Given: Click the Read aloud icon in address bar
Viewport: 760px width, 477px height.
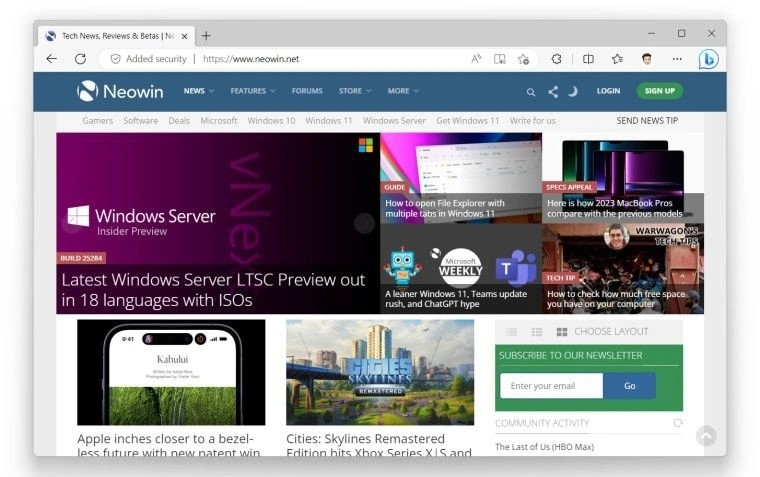Looking at the screenshot, I should [x=476, y=59].
